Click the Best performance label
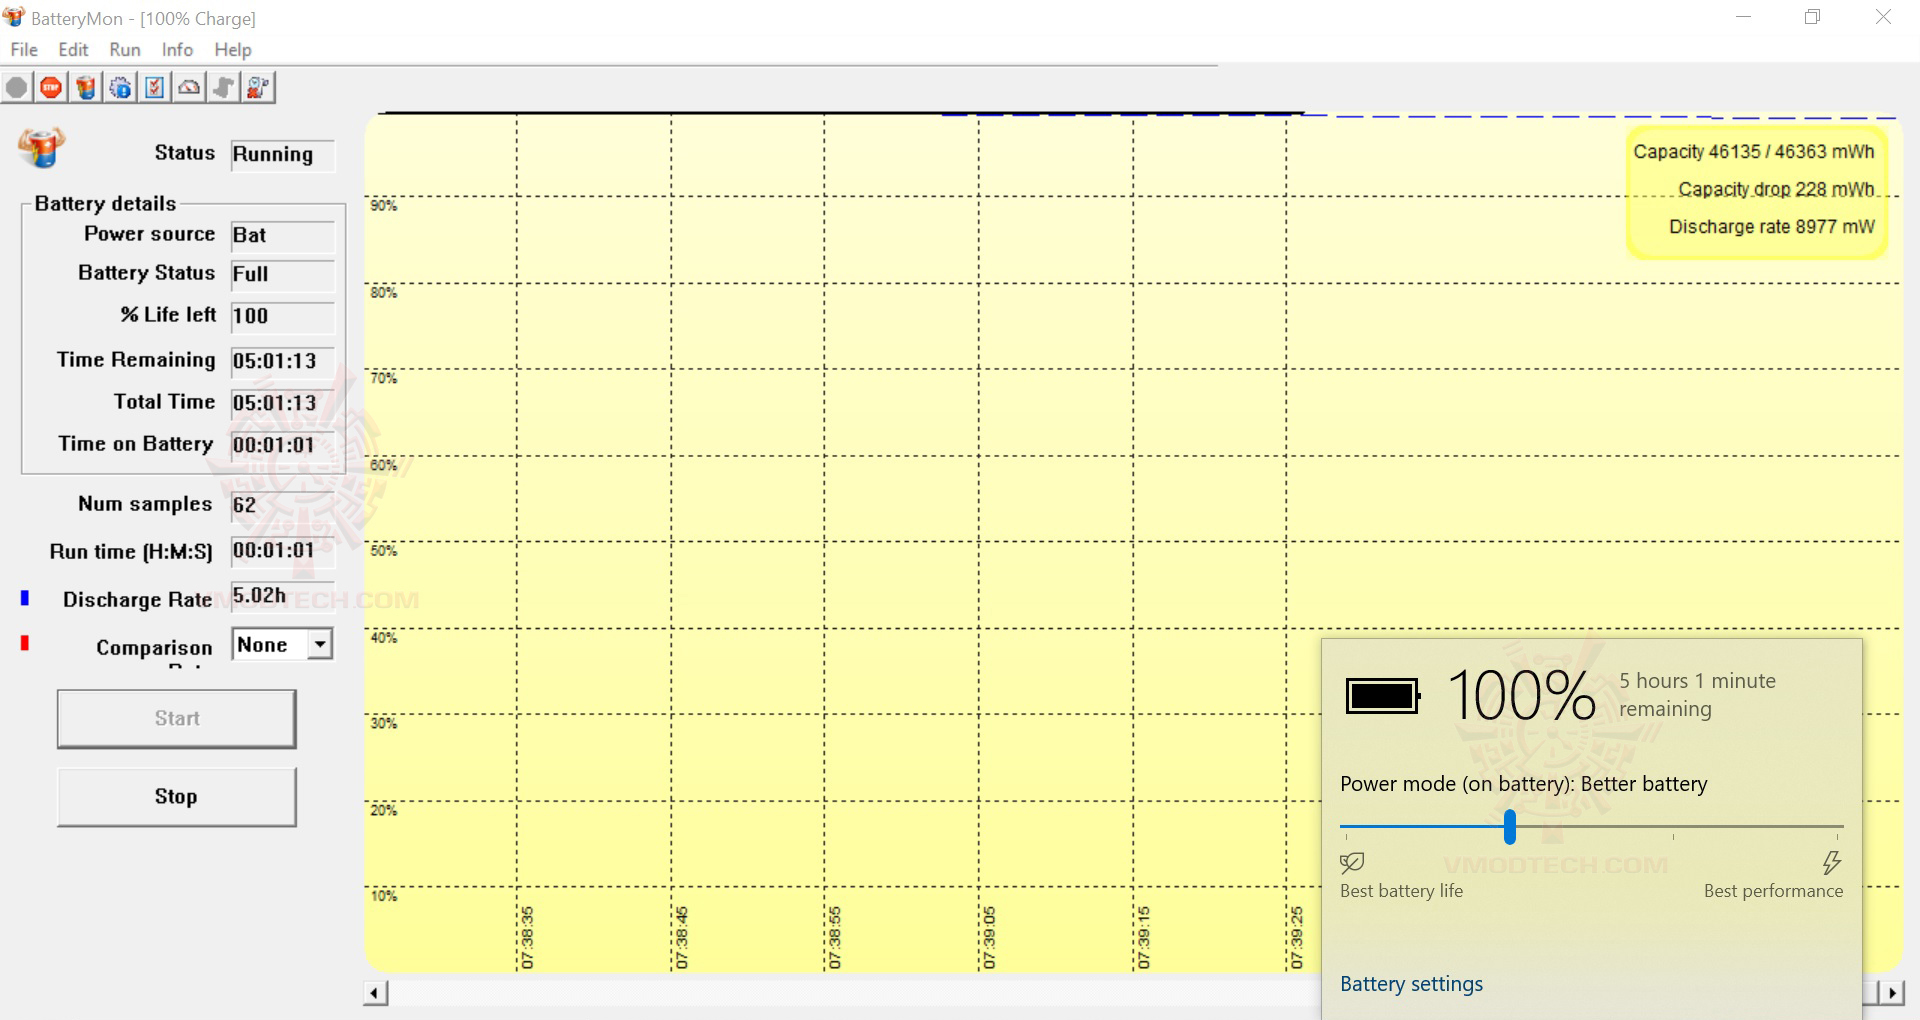 point(1773,891)
